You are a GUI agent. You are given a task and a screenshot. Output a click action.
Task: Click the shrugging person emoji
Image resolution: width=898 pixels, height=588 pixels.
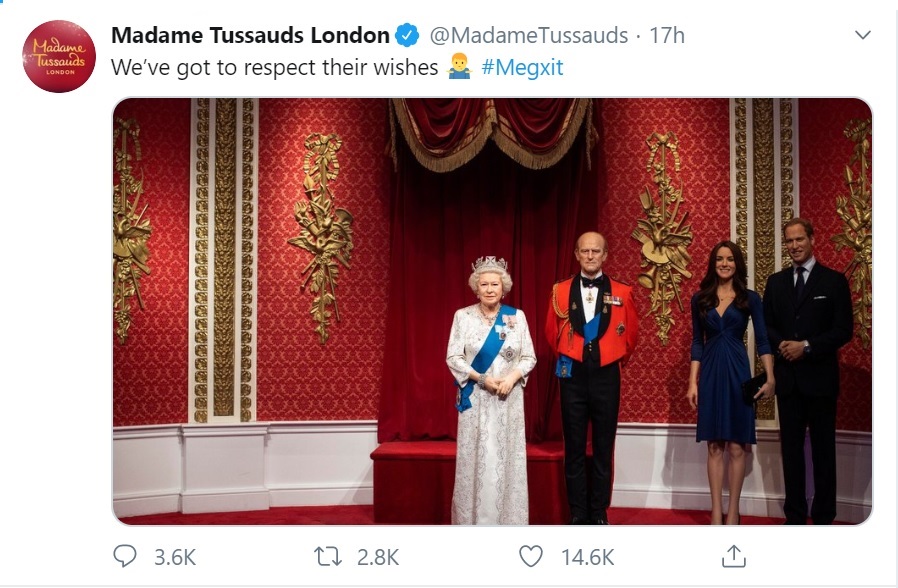pos(460,67)
